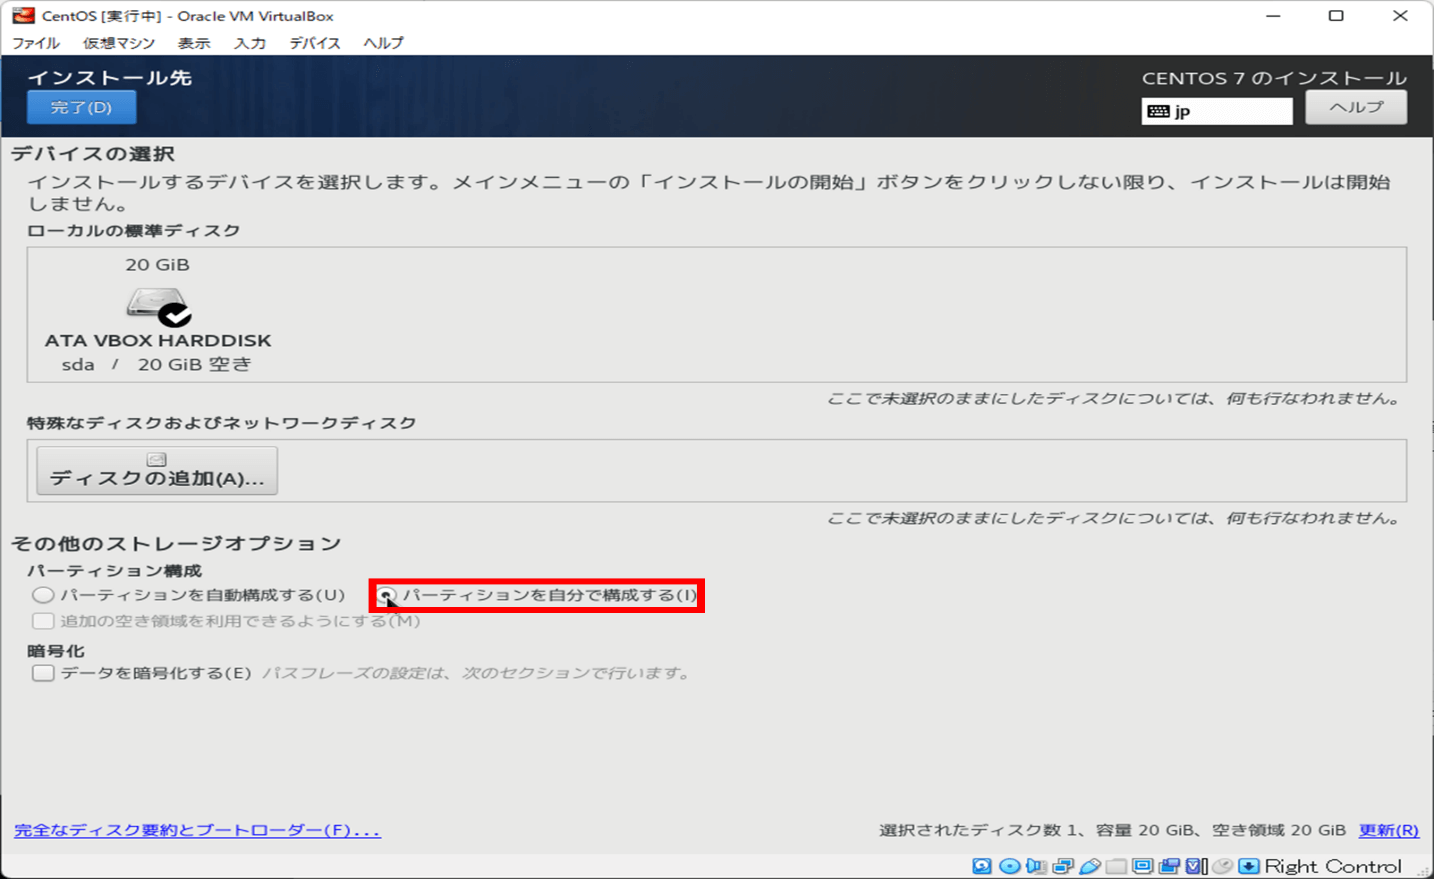1434x879 pixels.
Task: Click the デバイスの選択 heading
Action: 93,154
